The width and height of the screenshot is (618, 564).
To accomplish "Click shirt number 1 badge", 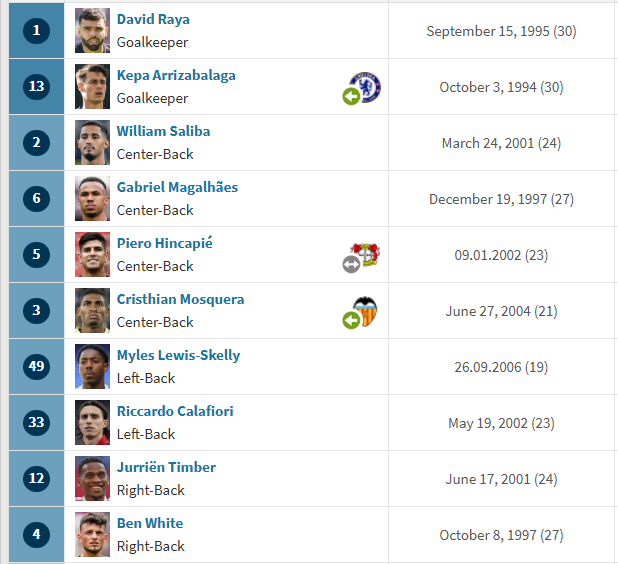I will [x=36, y=30].
